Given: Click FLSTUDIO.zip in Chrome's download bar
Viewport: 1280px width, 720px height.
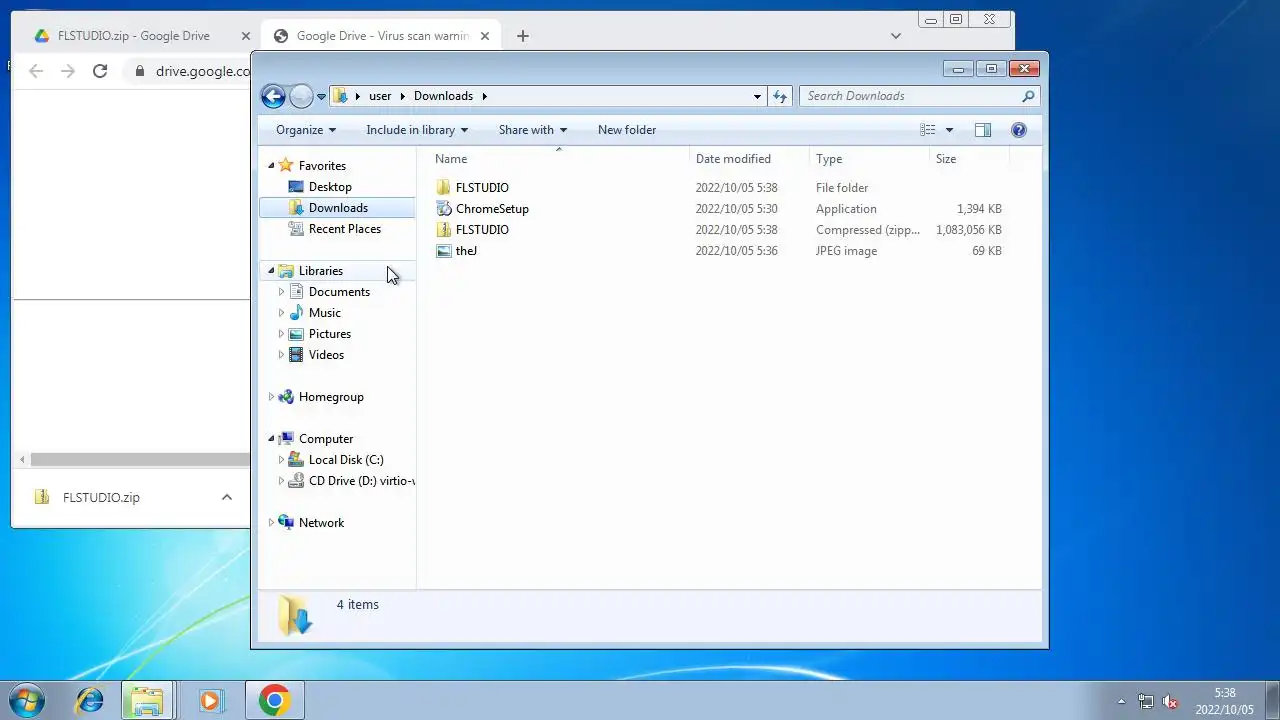Looking at the screenshot, I should tap(100, 497).
